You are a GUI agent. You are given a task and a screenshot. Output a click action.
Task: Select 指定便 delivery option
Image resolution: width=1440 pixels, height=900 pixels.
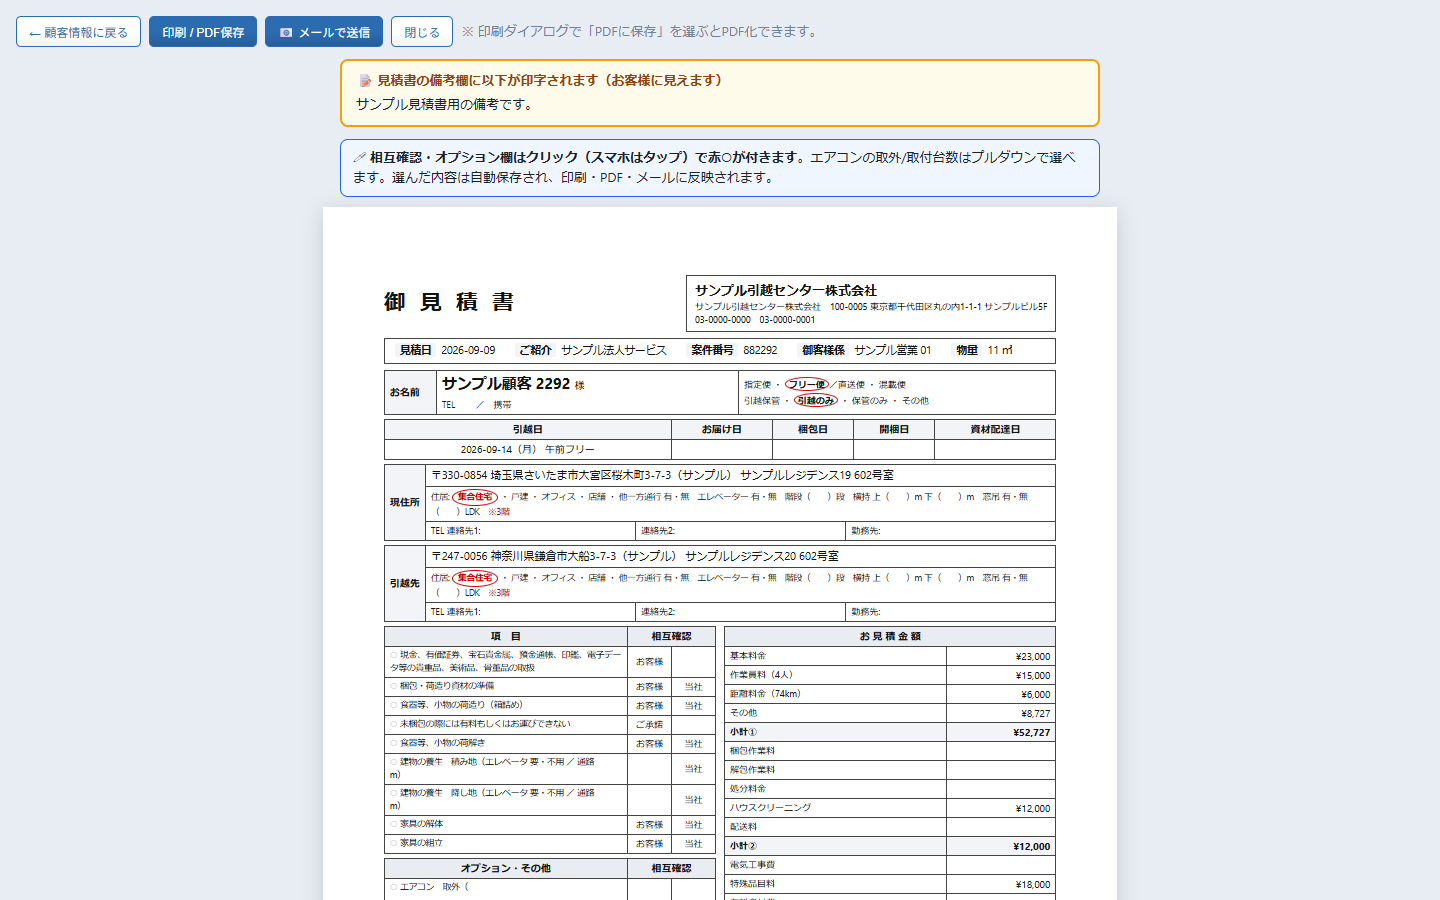[757, 384]
